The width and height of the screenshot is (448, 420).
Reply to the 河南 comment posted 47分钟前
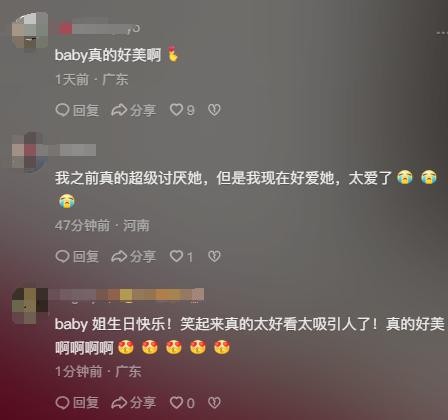pos(77,256)
